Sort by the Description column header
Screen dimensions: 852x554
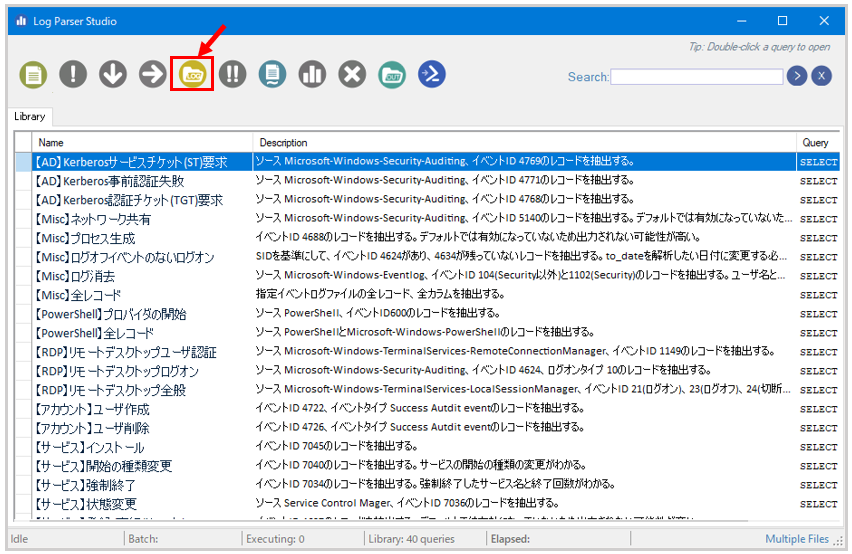[x=524, y=142]
